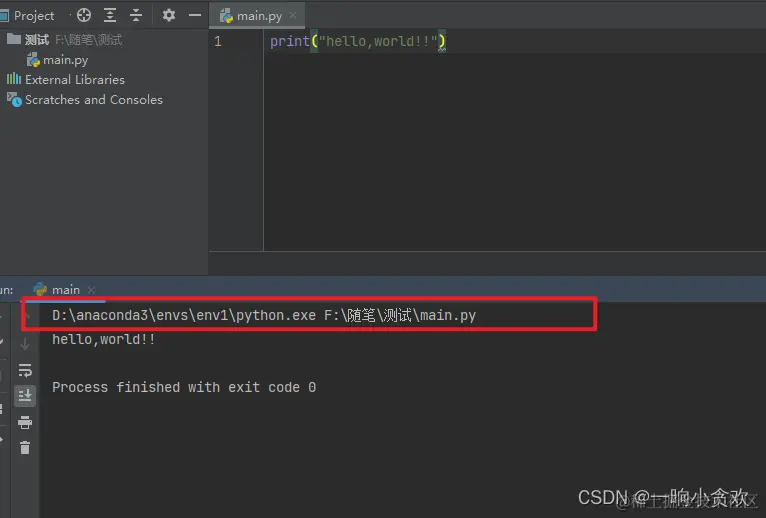Toggle scroll to end in console
Viewport: 766px width, 518px height.
pos(25,396)
